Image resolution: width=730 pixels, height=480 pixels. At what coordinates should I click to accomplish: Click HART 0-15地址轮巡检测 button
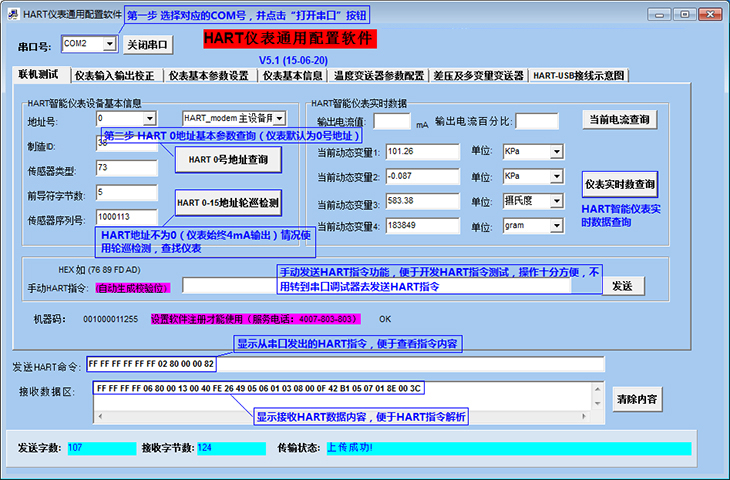(227, 203)
